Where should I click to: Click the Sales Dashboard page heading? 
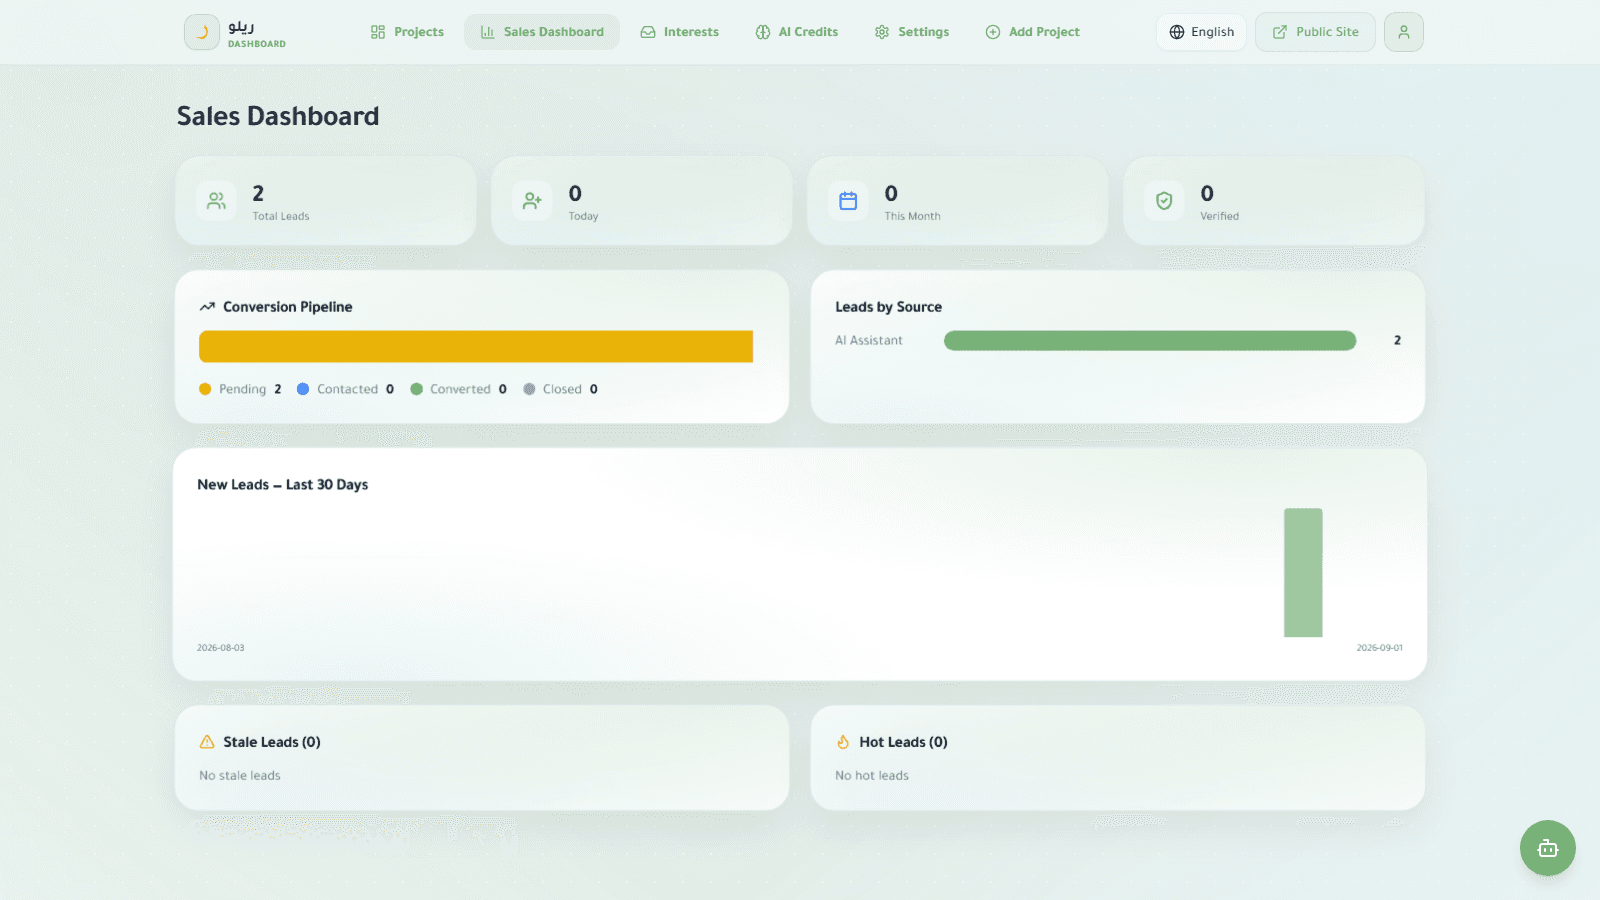click(x=278, y=116)
